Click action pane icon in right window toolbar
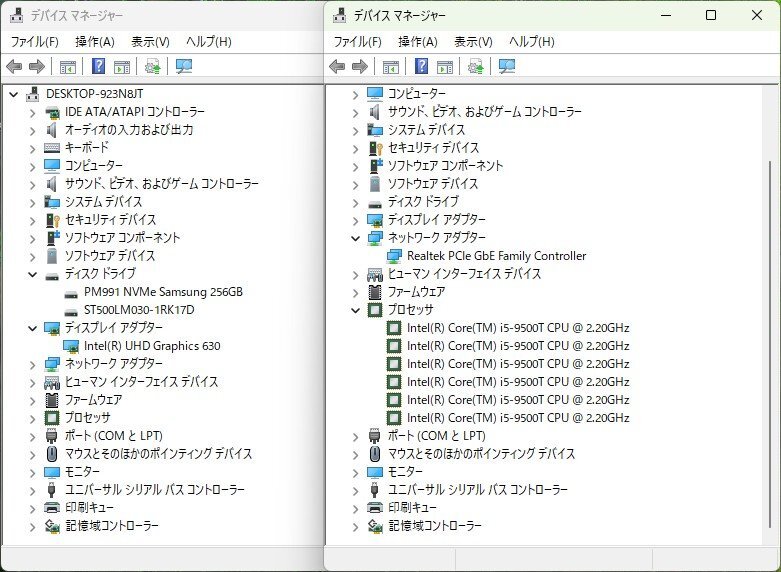Screen dimensions: 781x572 click(x=445, y=66)
